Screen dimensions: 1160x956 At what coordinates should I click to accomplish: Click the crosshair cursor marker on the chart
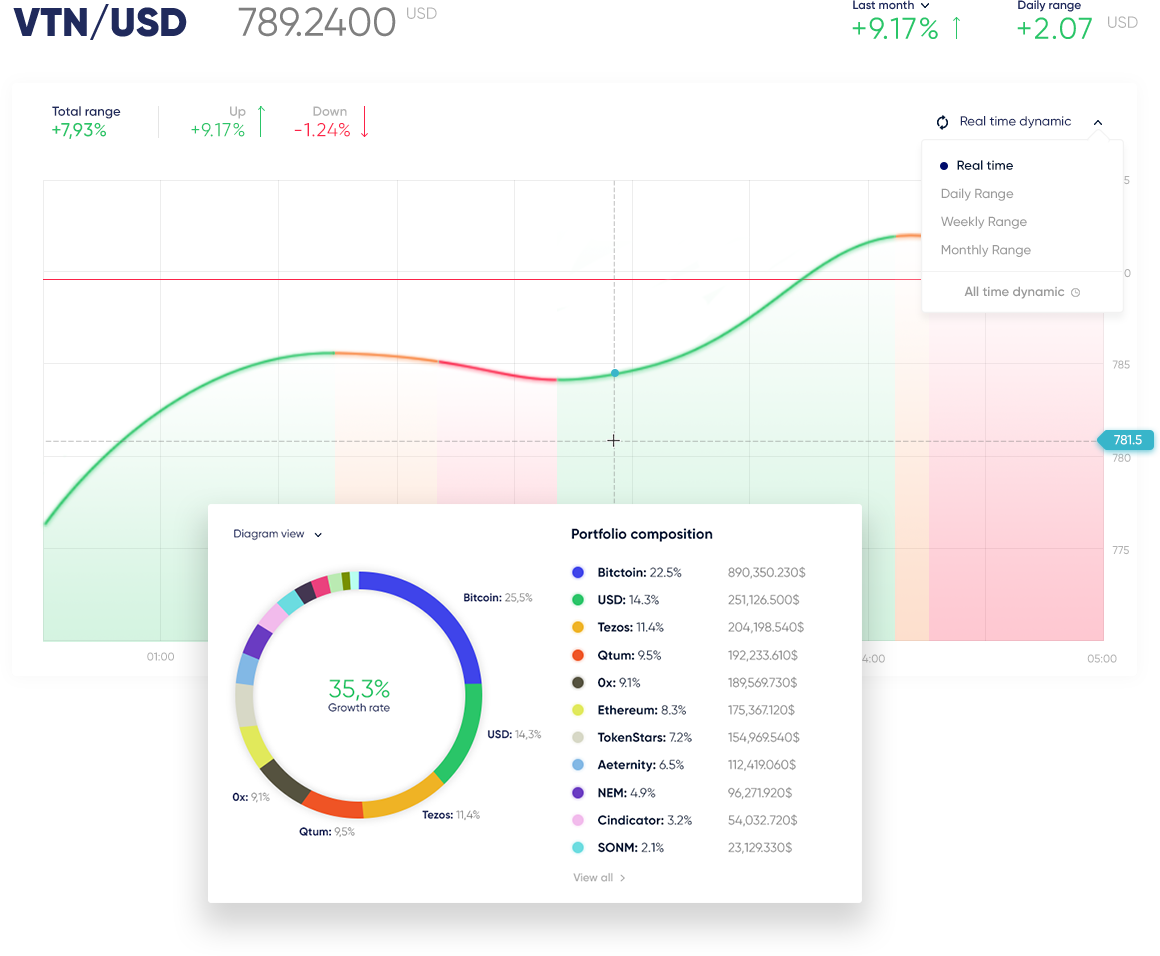click(x=613, y=440)
